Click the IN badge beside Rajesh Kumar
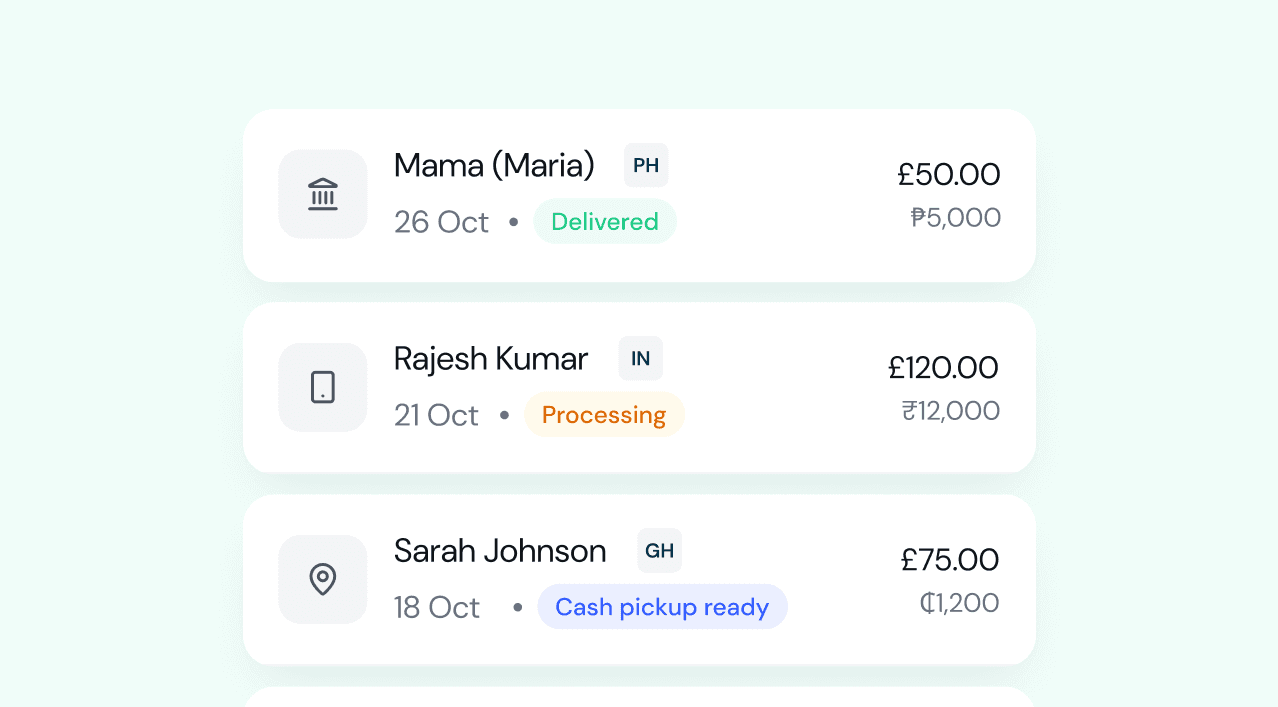The image size is (1278, 707). (x=640, y=358)
